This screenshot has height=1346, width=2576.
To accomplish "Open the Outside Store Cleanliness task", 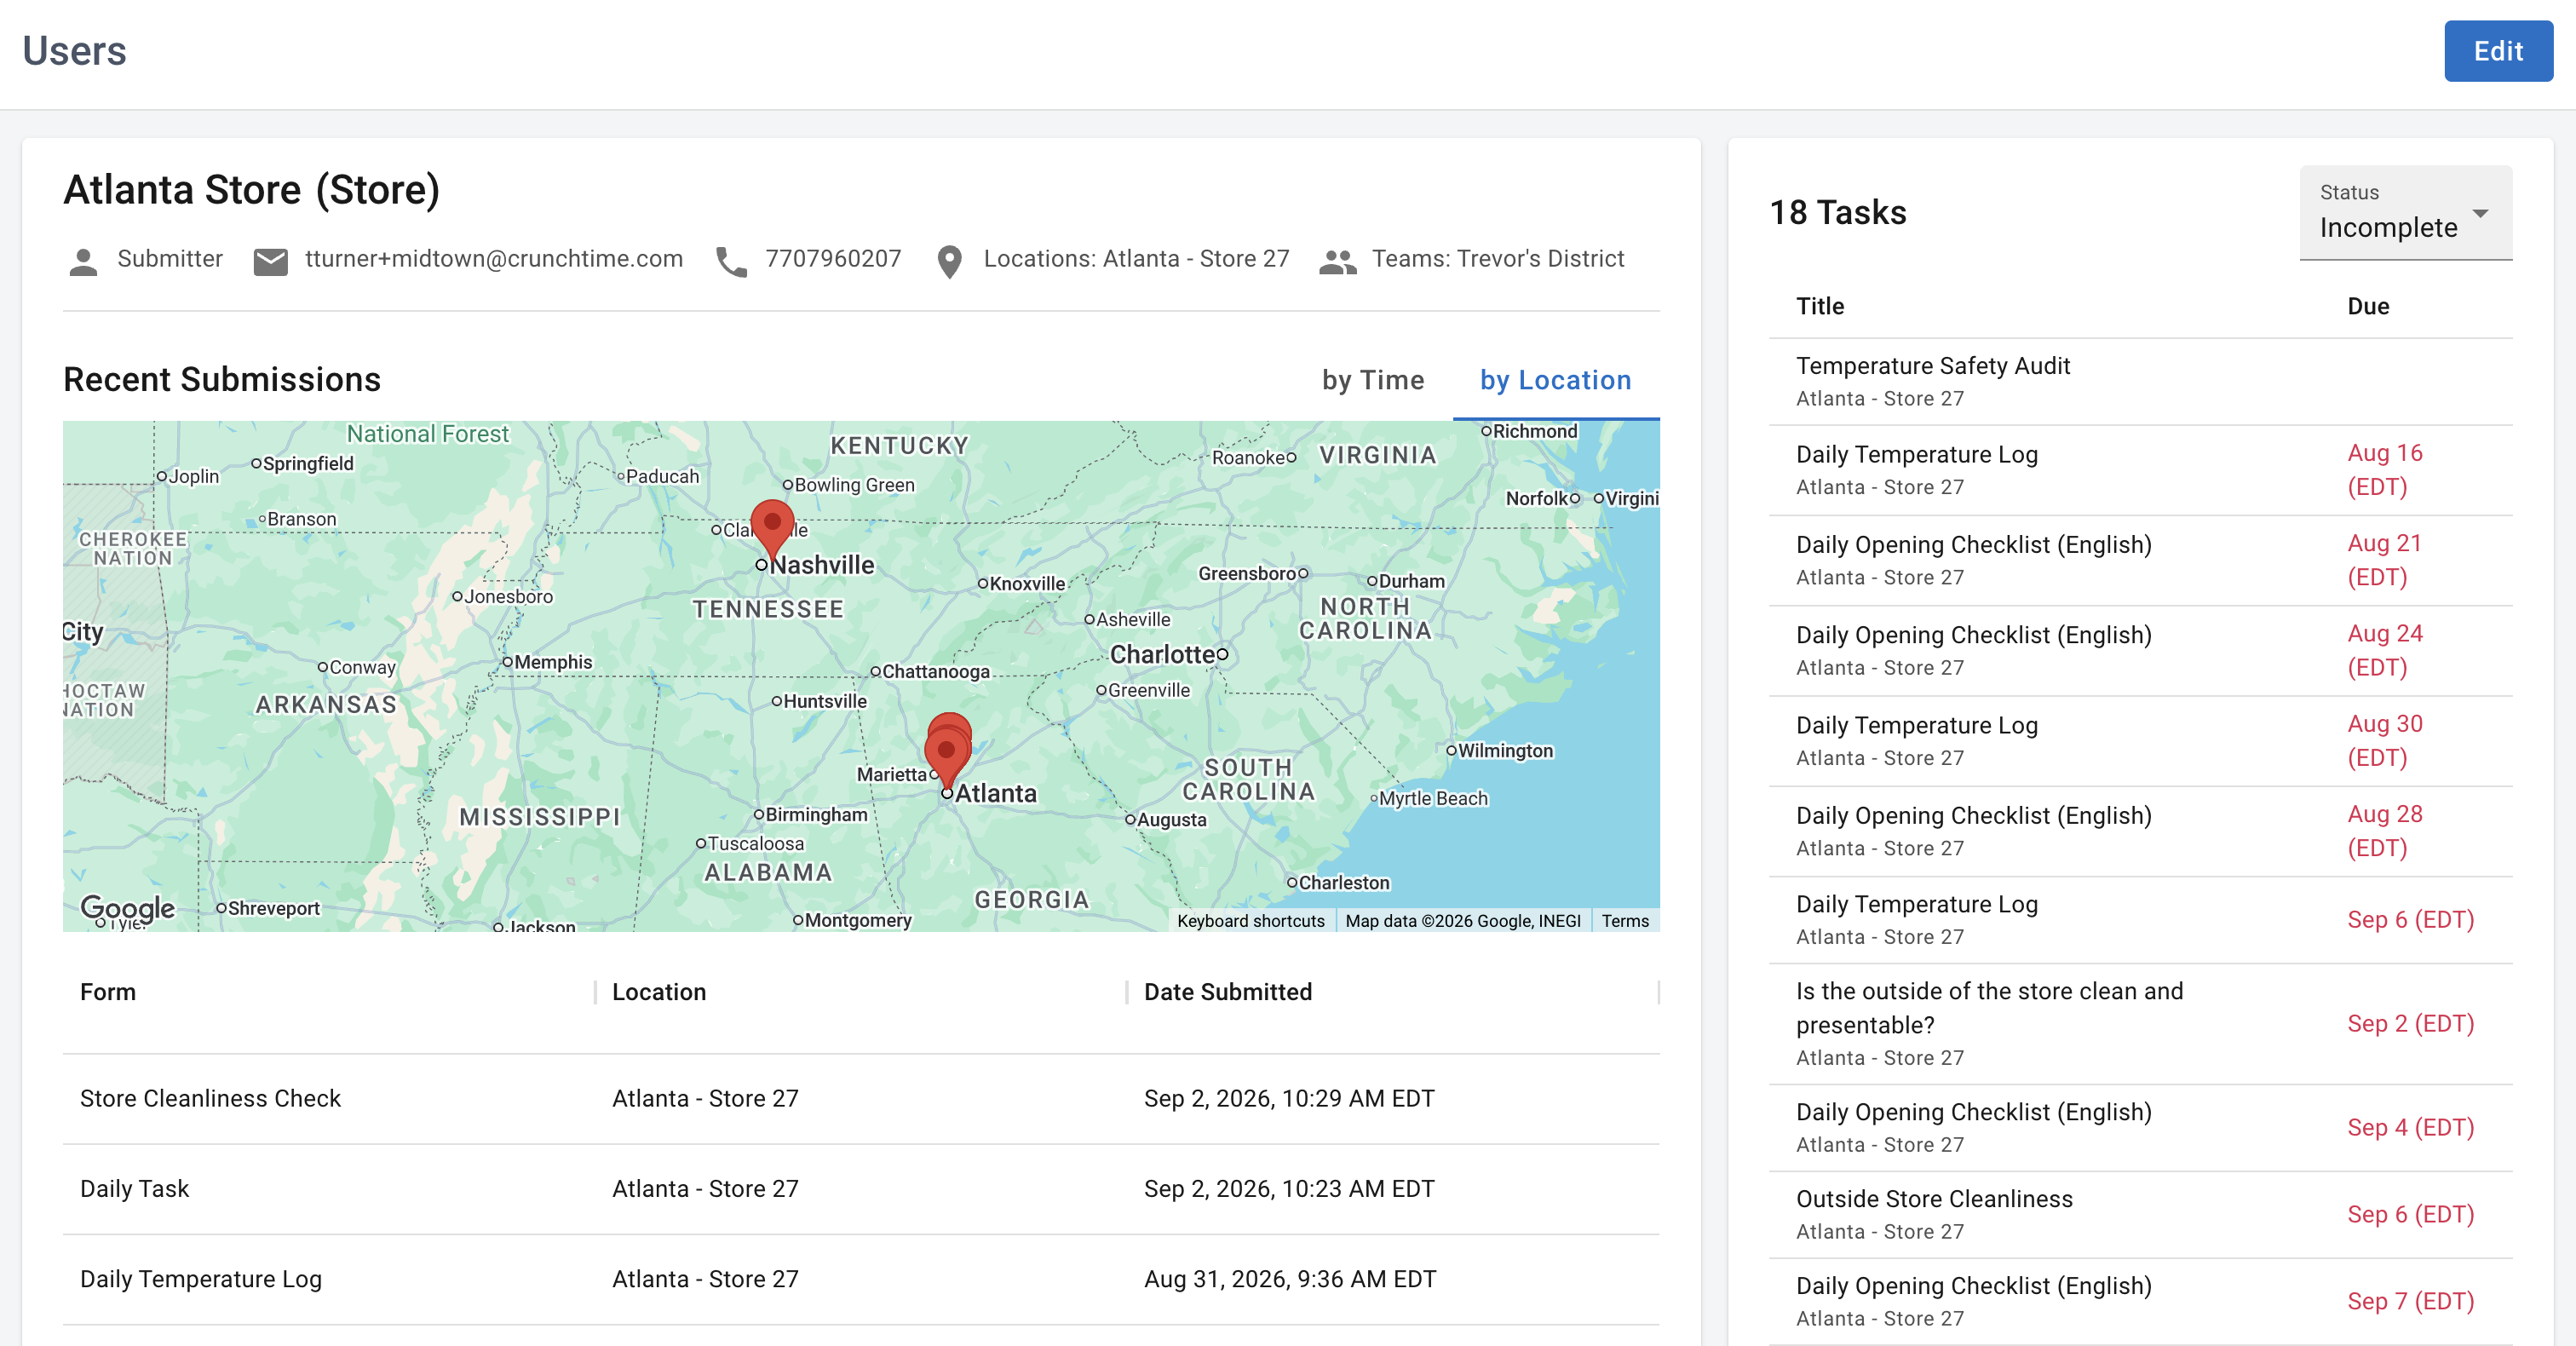I will point(2139,1214).
